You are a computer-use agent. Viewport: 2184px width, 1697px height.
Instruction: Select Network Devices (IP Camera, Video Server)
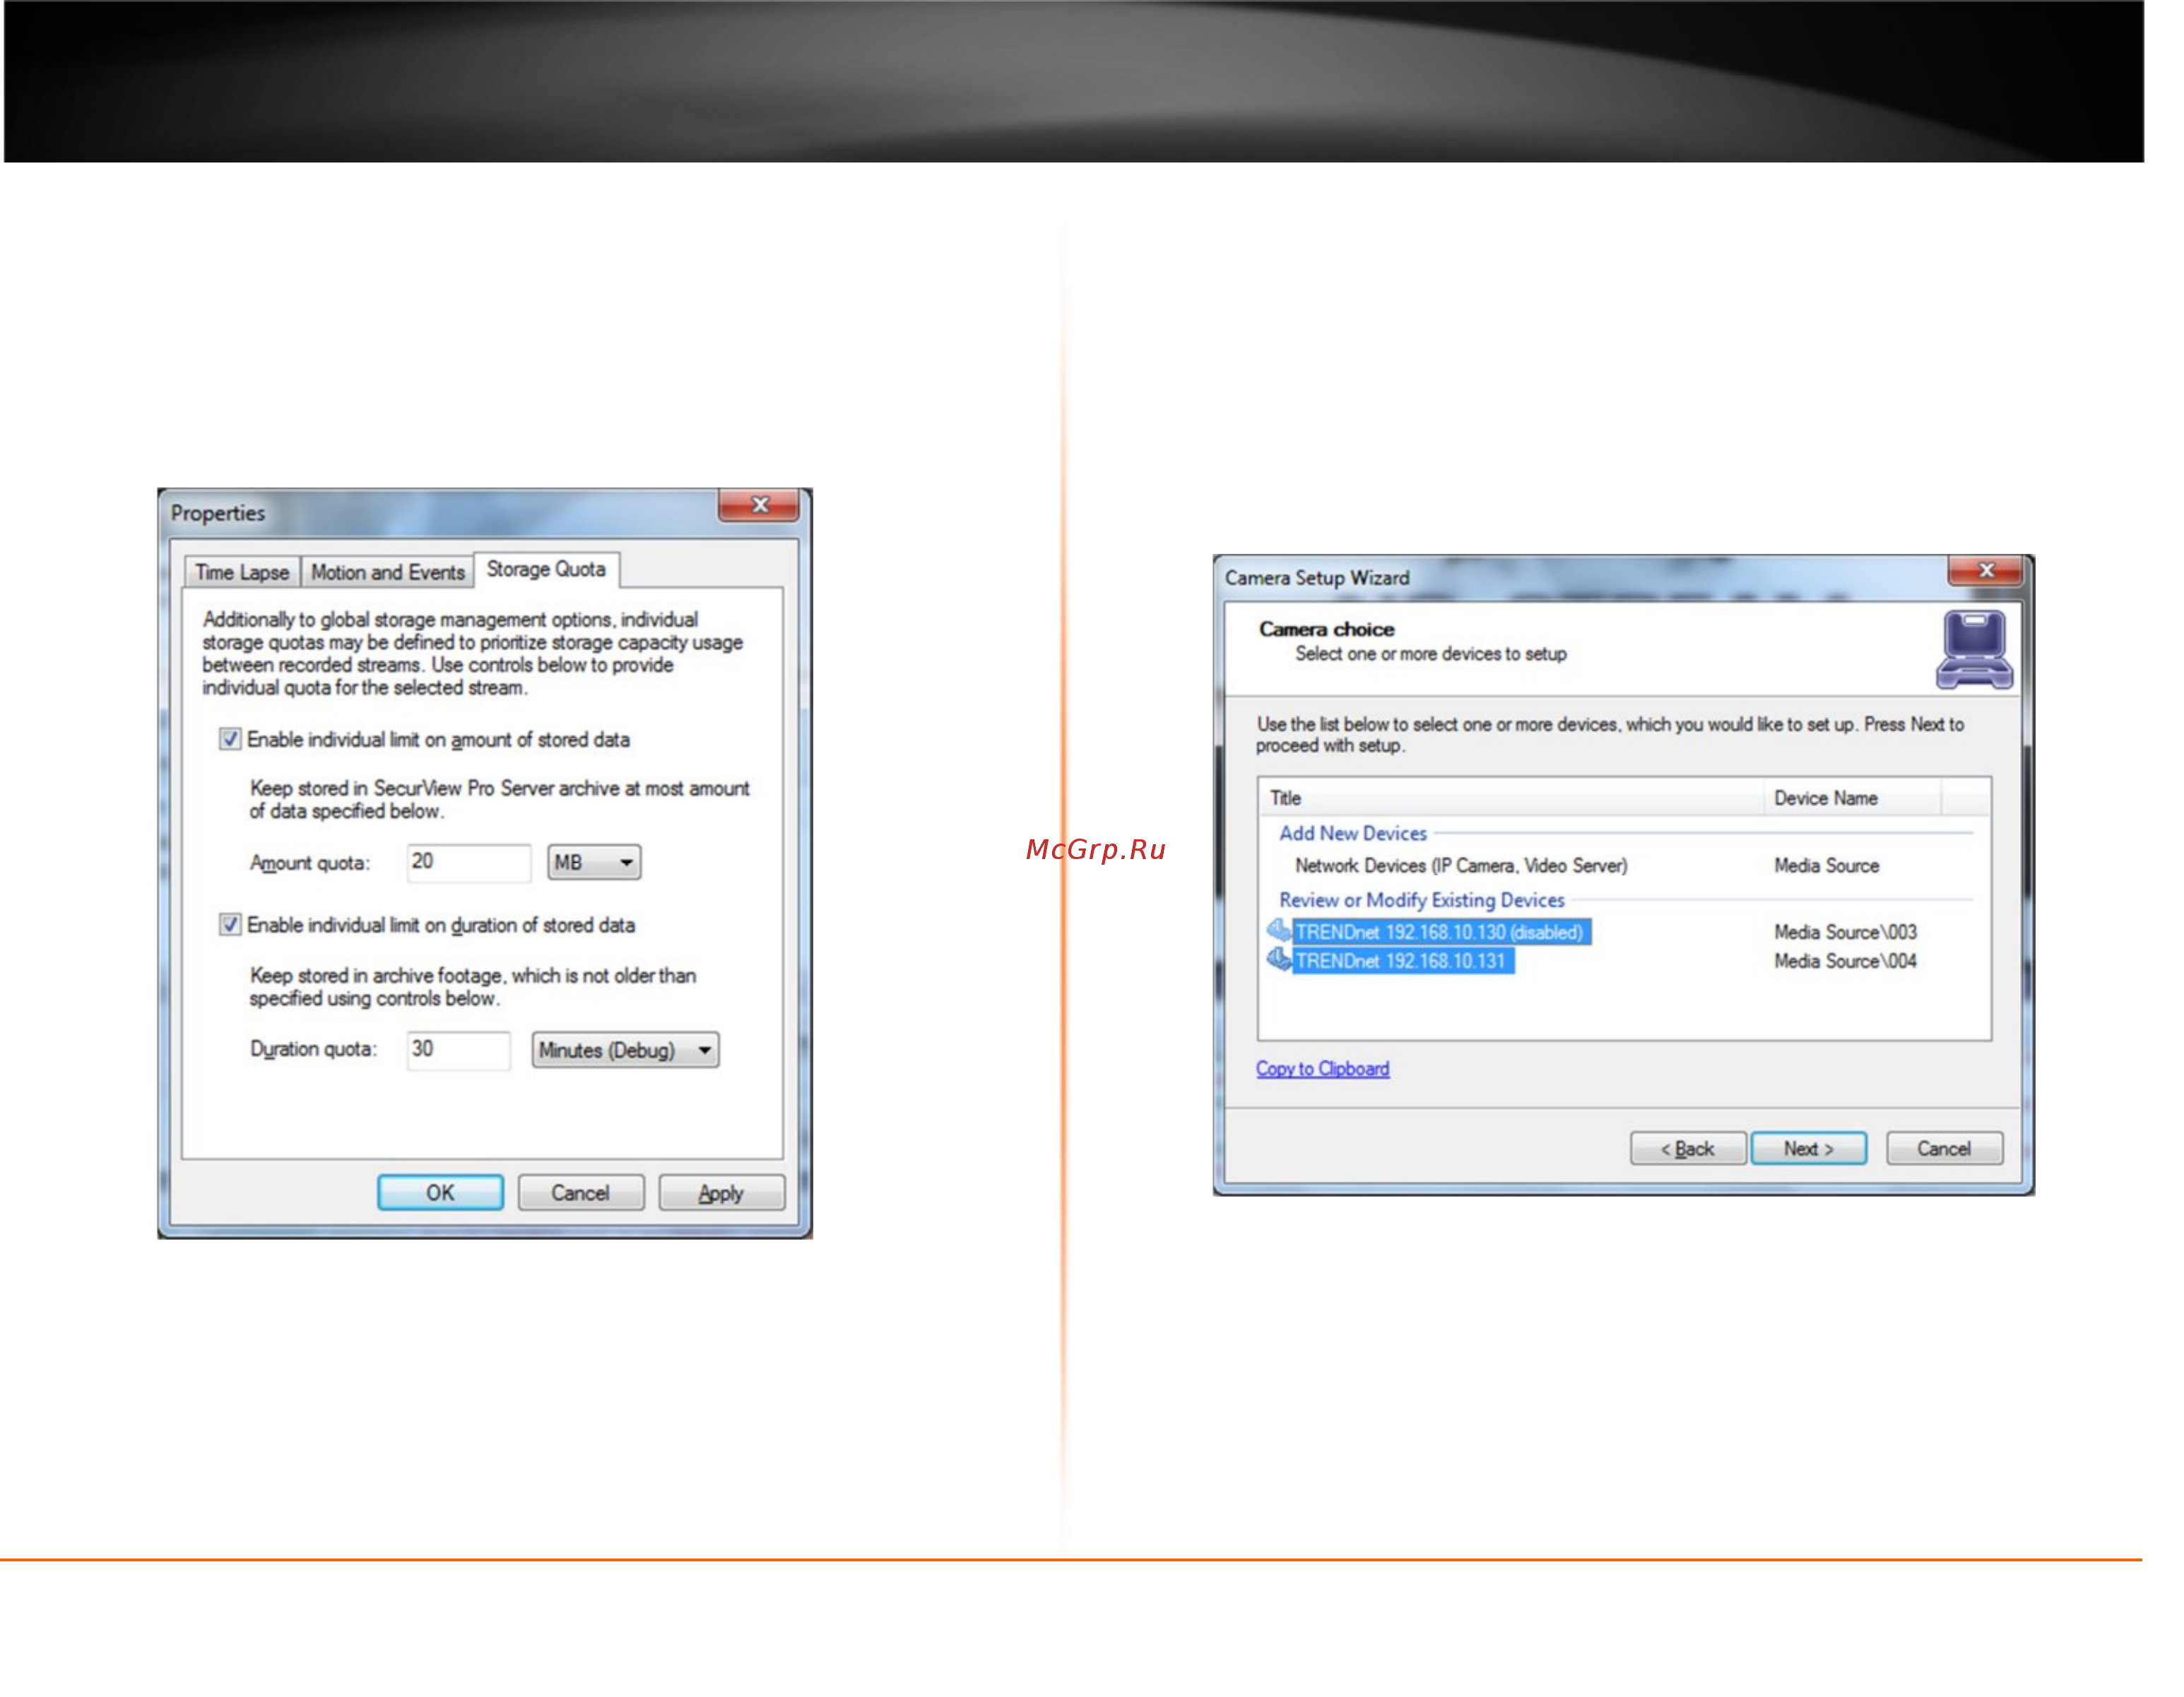[x=1461, y=866]
